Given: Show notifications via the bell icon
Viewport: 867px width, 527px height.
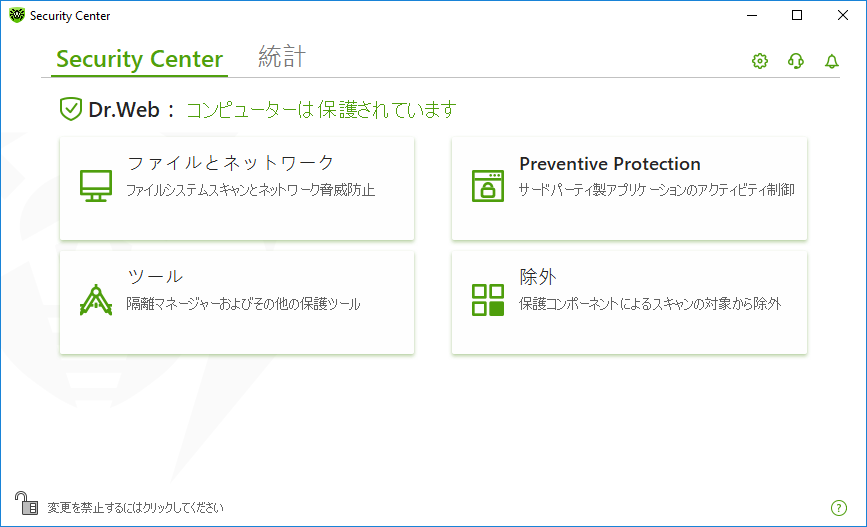Looking at the screenshot, I should point(832,61).
